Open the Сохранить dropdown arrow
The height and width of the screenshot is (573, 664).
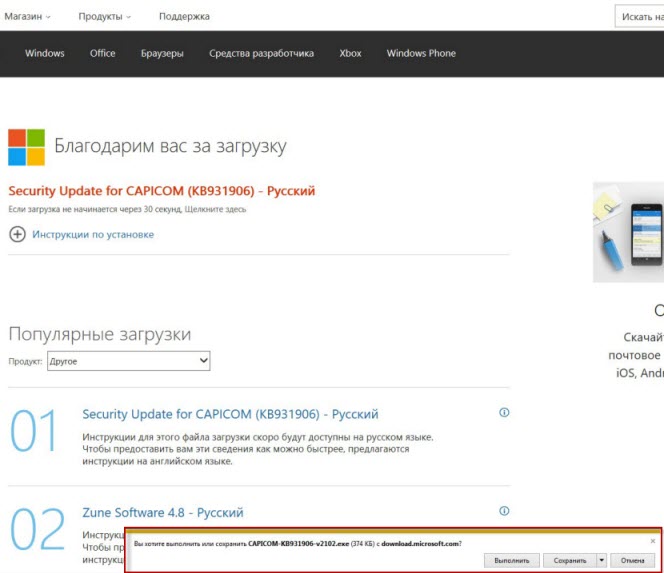click(601, 560)
